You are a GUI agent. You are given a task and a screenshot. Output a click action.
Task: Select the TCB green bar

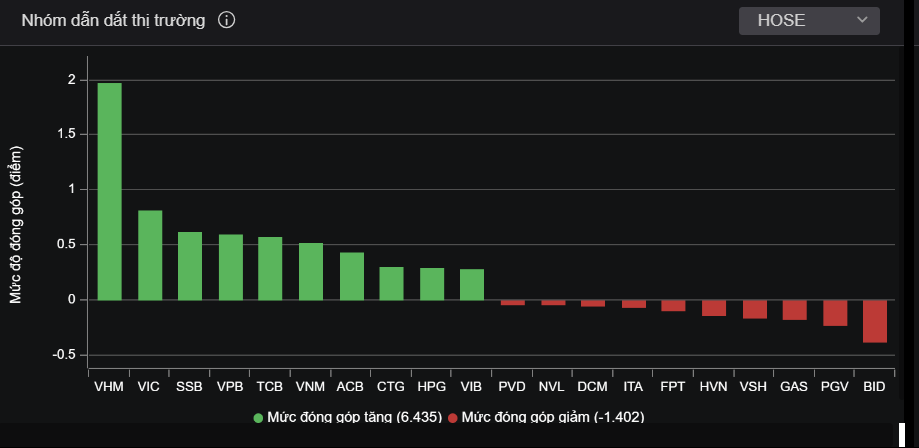[x=270, y=268]
